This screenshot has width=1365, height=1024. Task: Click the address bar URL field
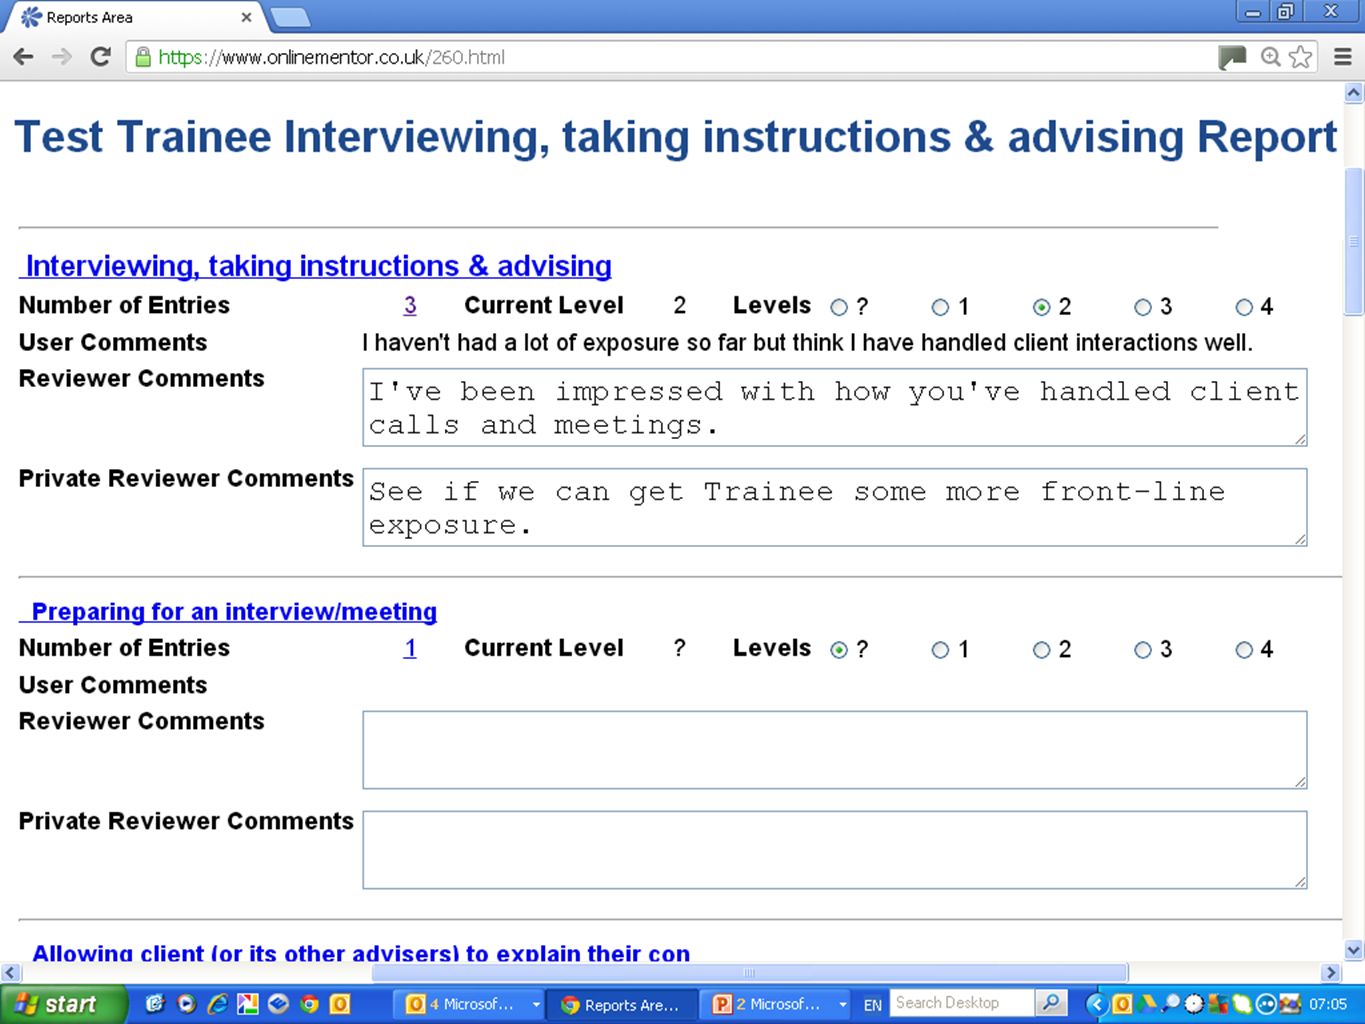click(x=670, y=57)
